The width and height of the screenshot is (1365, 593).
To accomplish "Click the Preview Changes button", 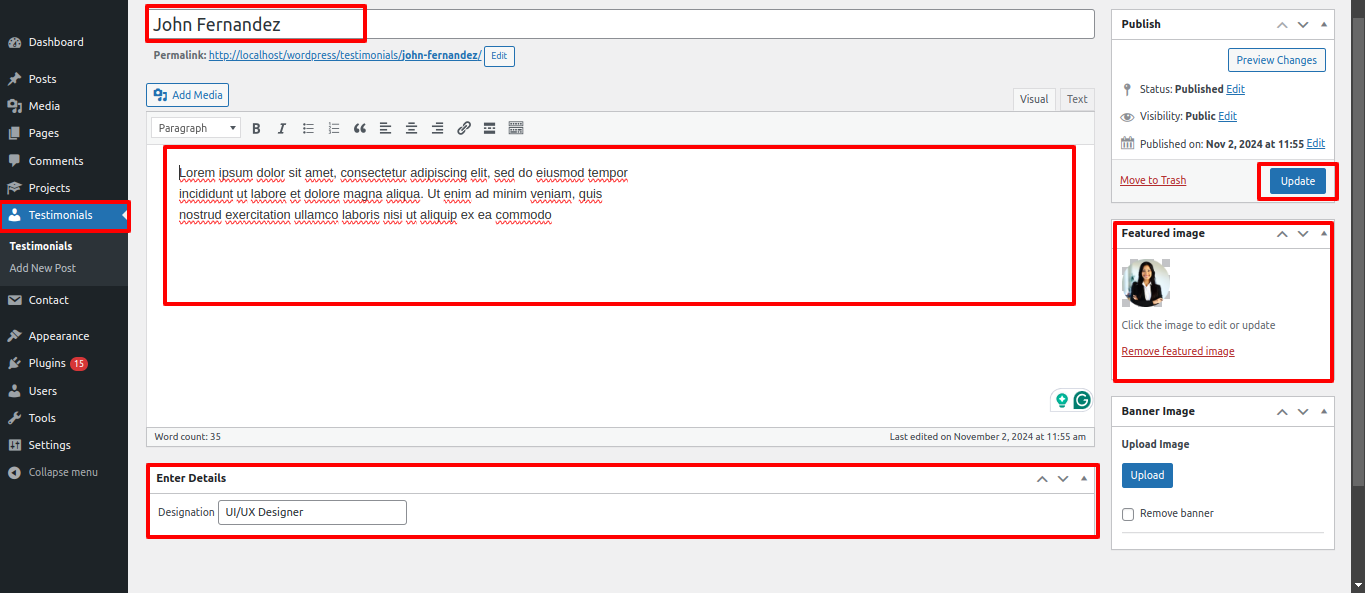I will [x=1277, y=60].
